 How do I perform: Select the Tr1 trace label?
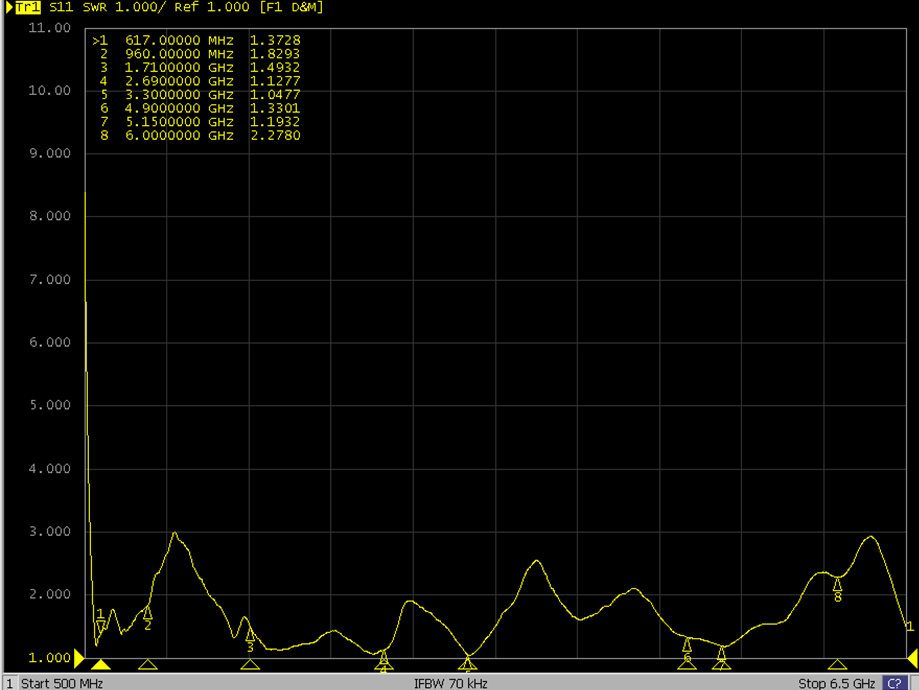(28, 7)
